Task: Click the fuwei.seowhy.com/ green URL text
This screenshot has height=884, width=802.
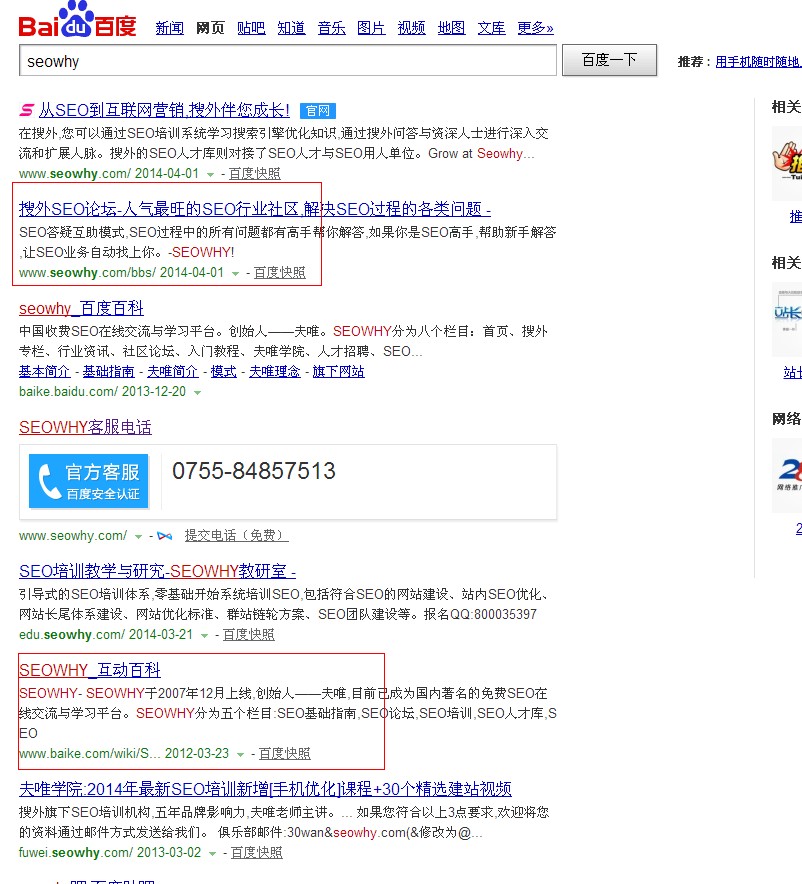Action: click(76, 852)
